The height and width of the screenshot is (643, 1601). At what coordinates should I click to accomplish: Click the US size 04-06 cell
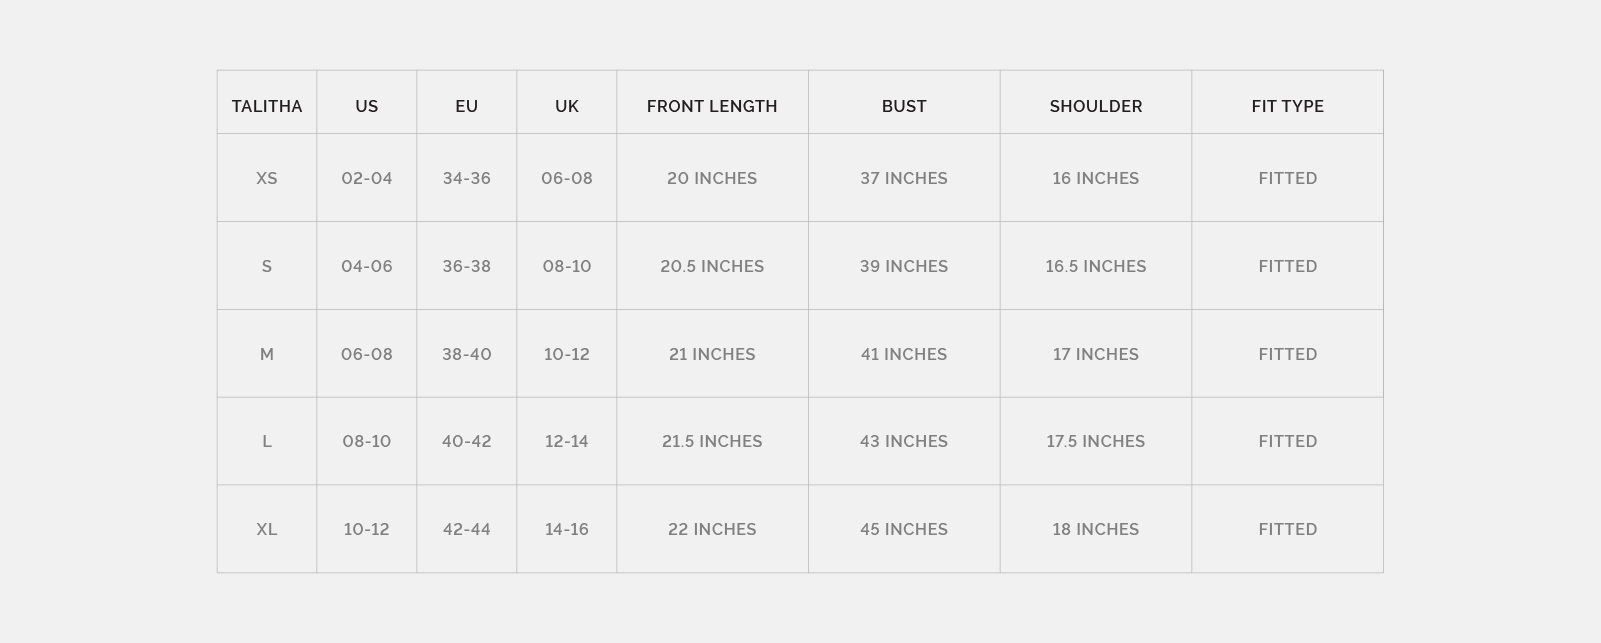tap(367, 266)
